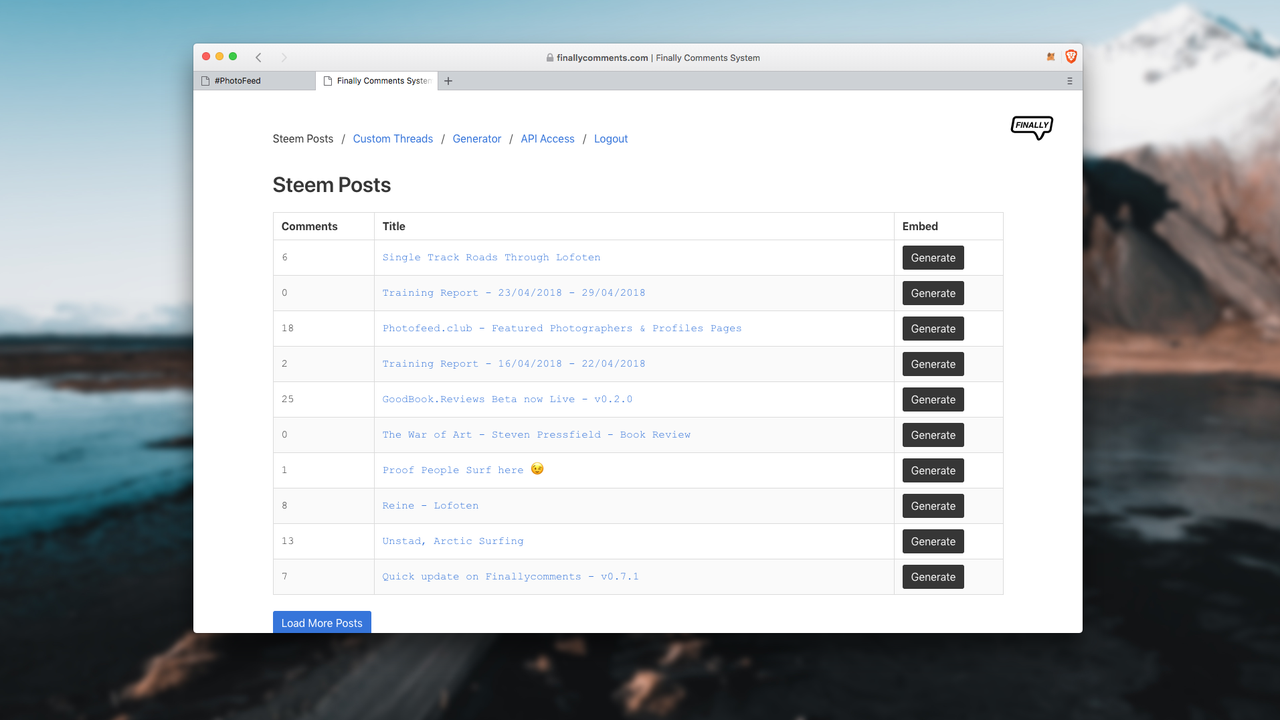1280x720 pixels.
Task: Click the Logout link
Action: 611,139
